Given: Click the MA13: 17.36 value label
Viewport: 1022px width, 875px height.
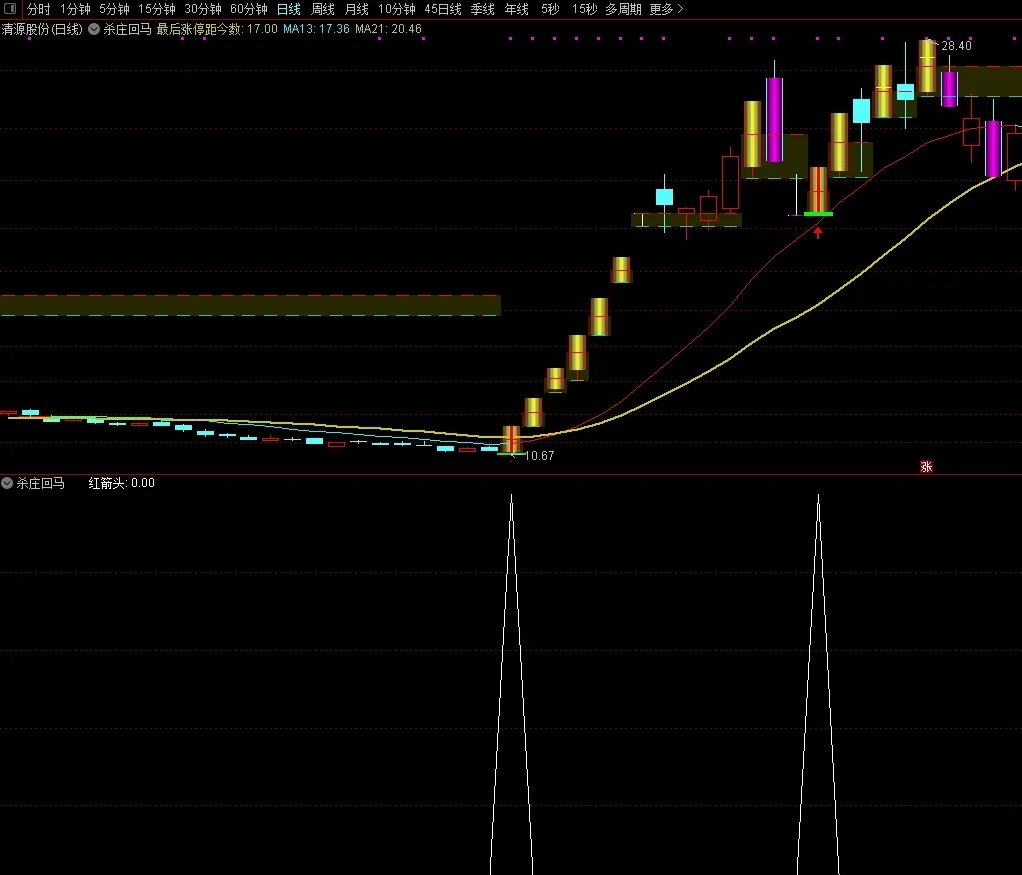Looking at the screenshot, I should click(x=316, y=29).
